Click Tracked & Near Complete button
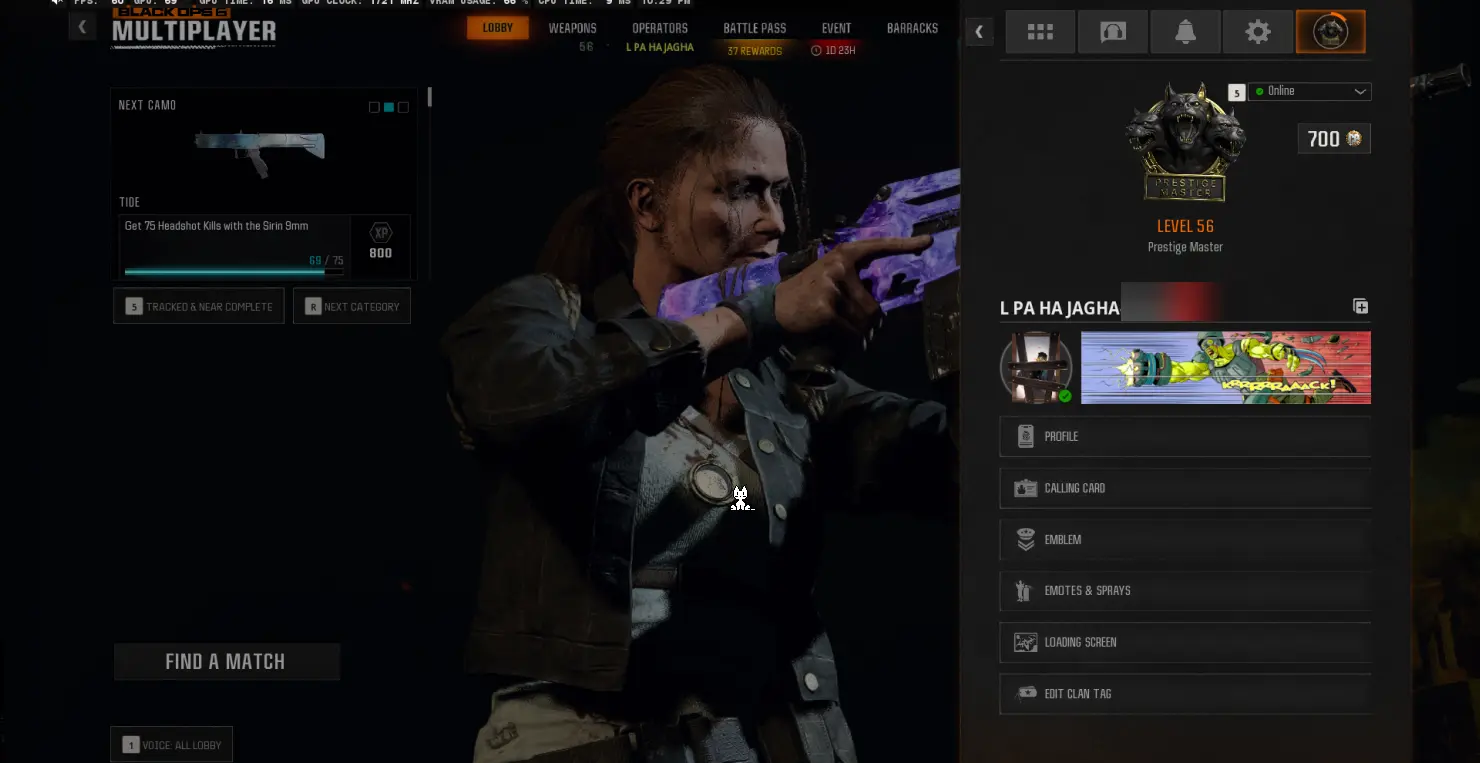Image resolution: width=1480 pixels, height=763 pixels. (x=199, y=306)
